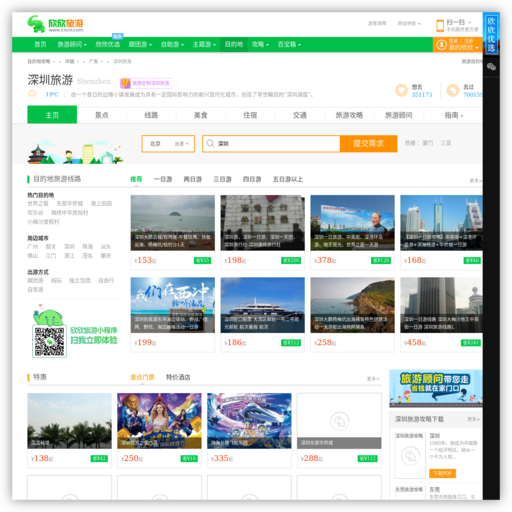The width and height of the screenshot is (512, 512).
Task: Click the phone scan icon in header
Action: point(440,25)
